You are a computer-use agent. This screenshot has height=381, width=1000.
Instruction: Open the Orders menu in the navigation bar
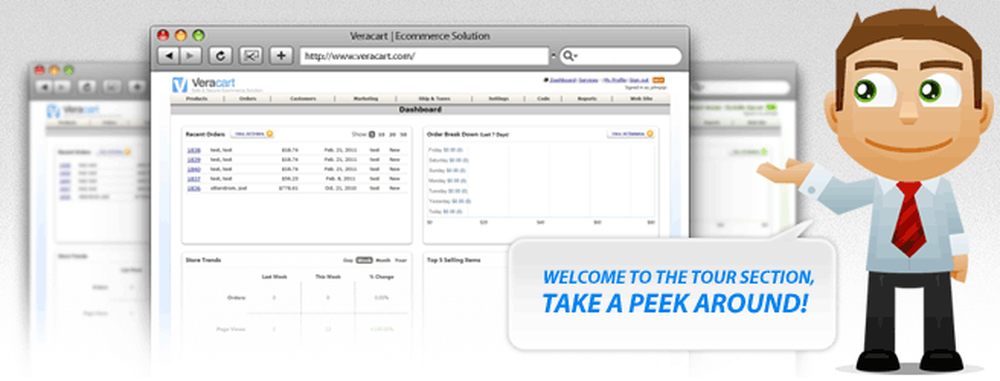click(x=247, y=99)
